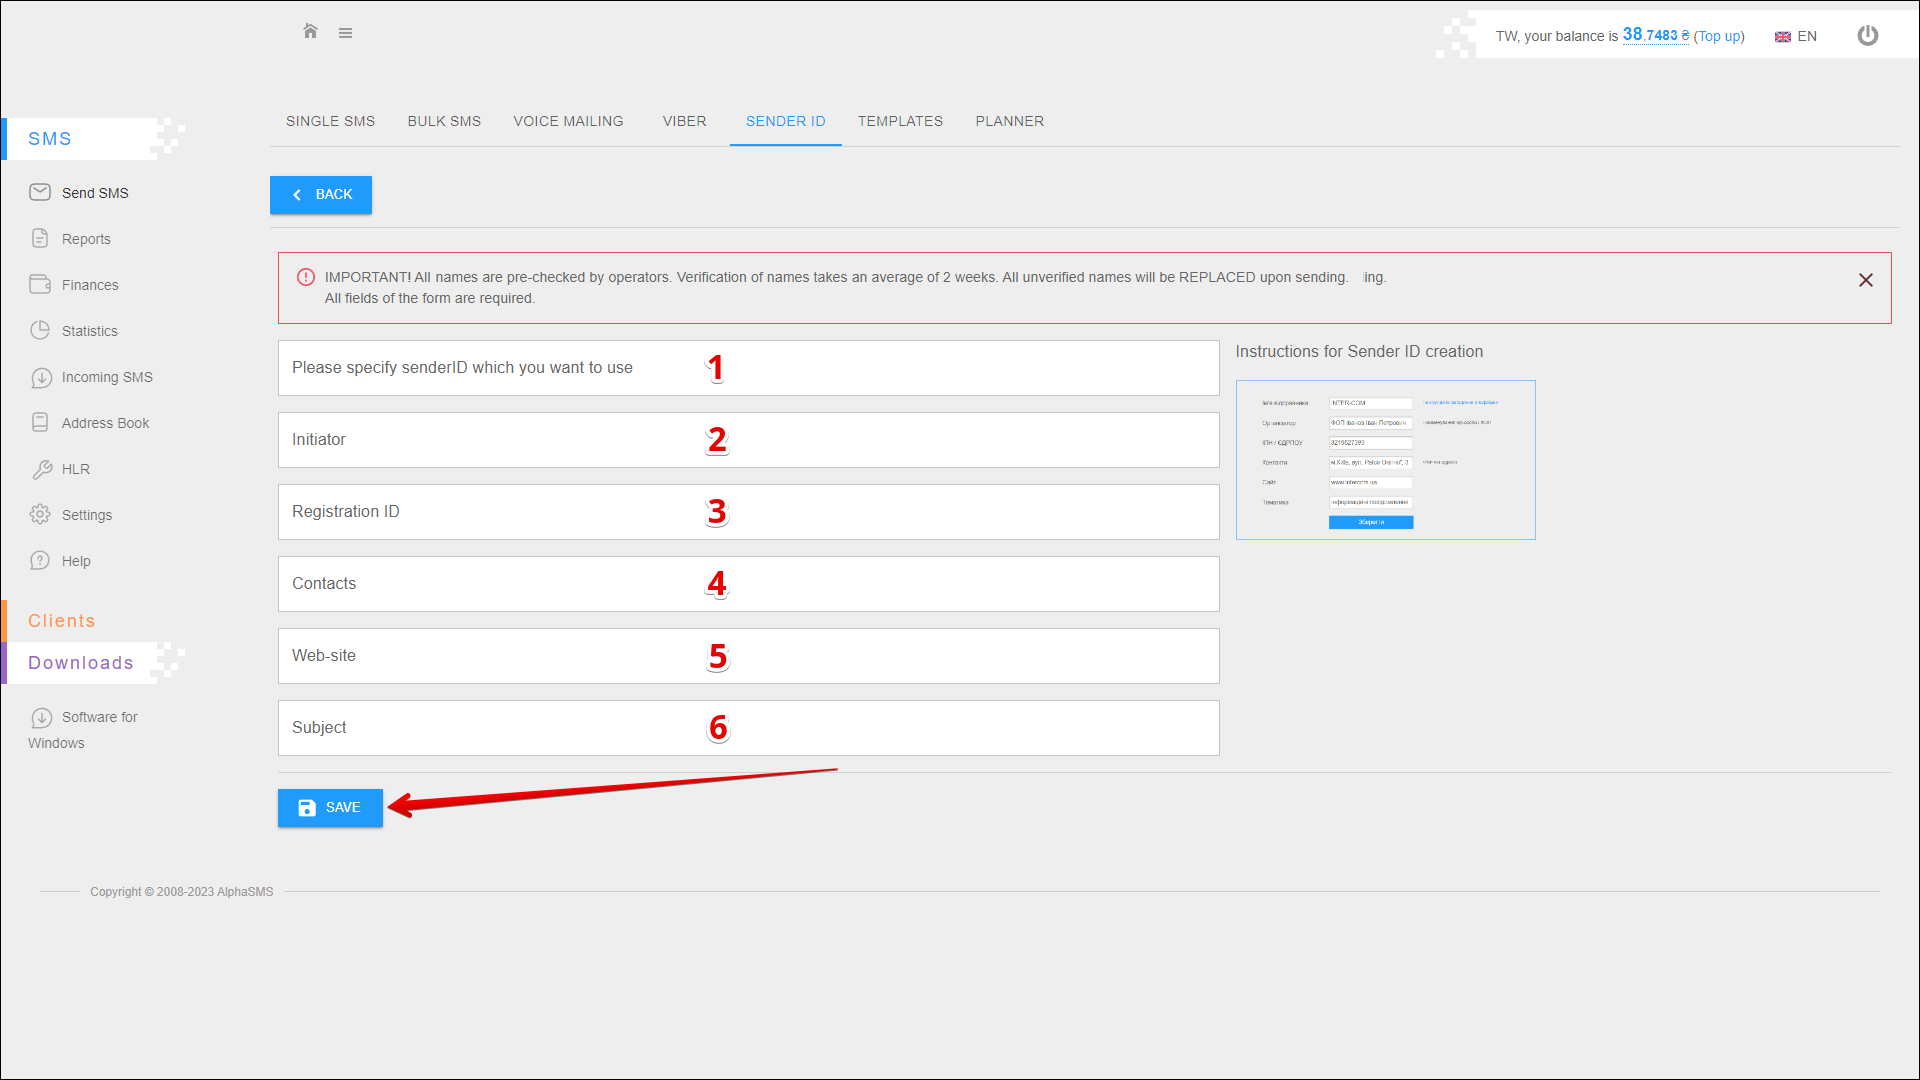Viewport: 1920px width, 1080px height.
Task: Open the Finances wallet item
Action: (x=89, y=285)
